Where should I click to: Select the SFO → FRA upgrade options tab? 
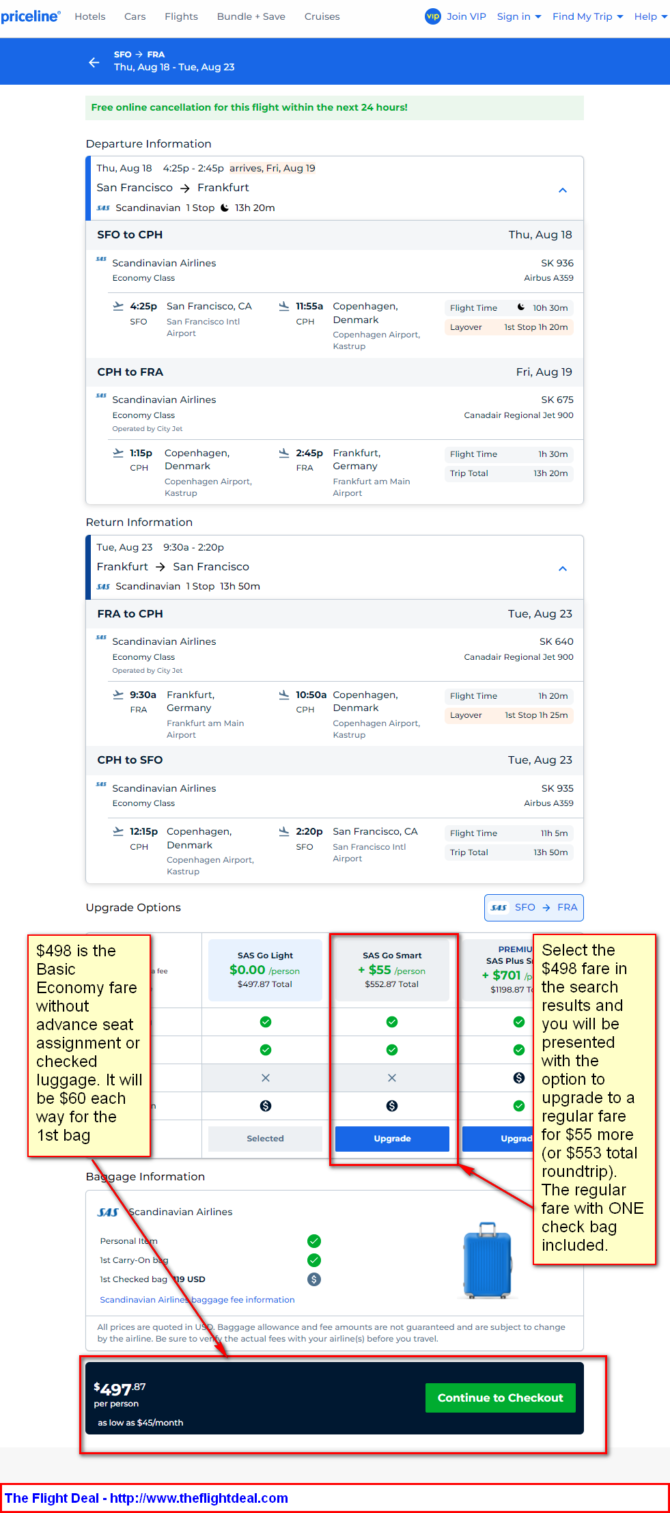[534, 908]
